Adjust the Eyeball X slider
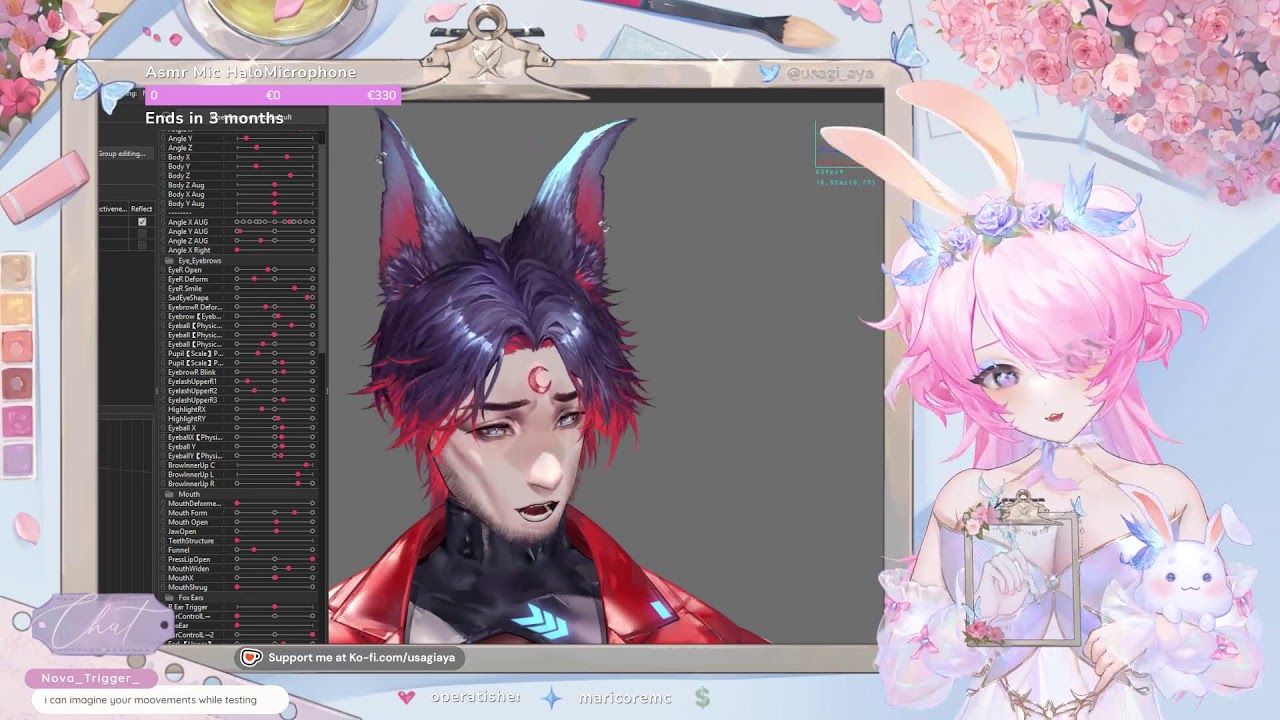The height and width of the screenshot is (720, 1280). pos(275,428)
